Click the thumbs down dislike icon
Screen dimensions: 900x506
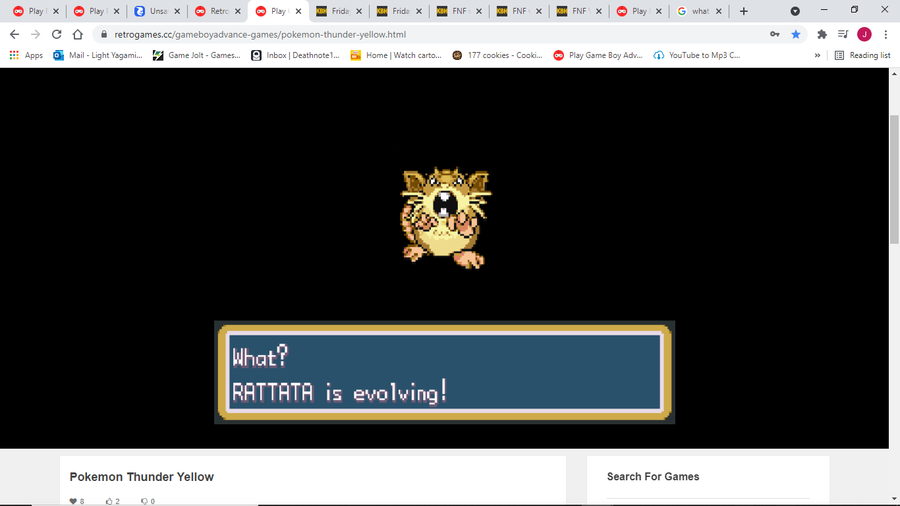tap(144, 501)
